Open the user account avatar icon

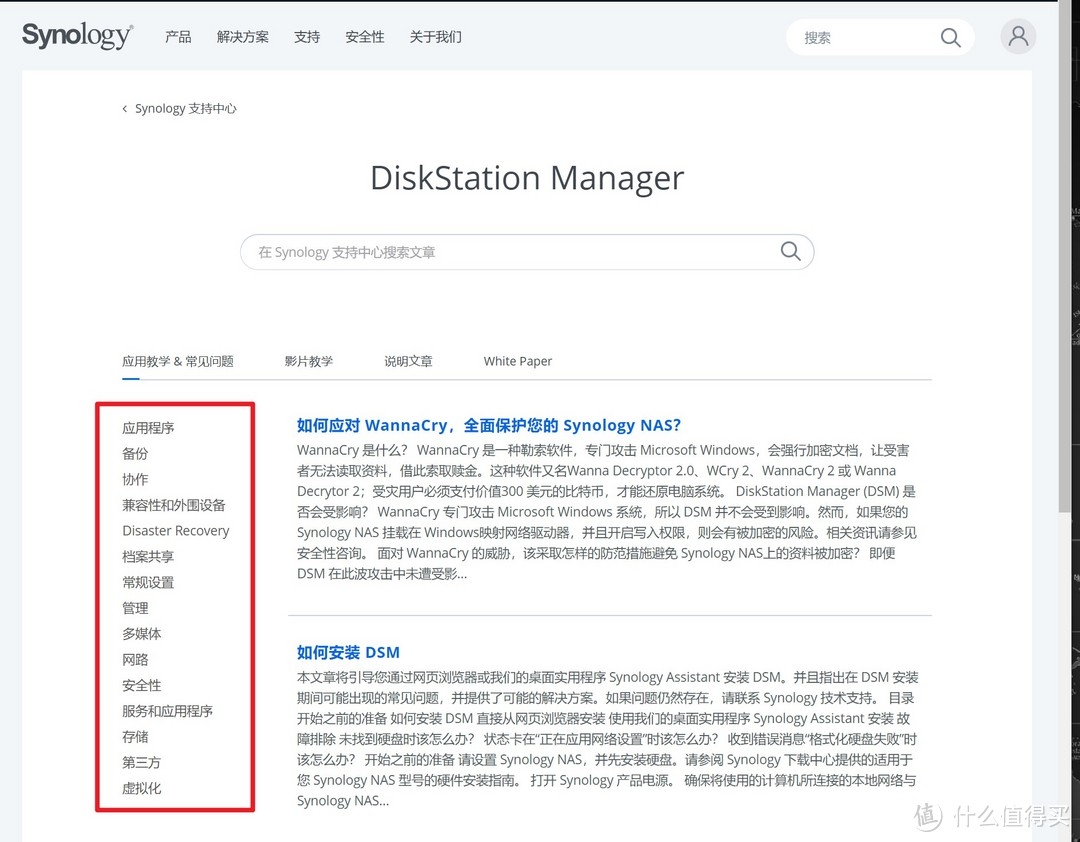pyautogui.click(x=1018, y=37)
